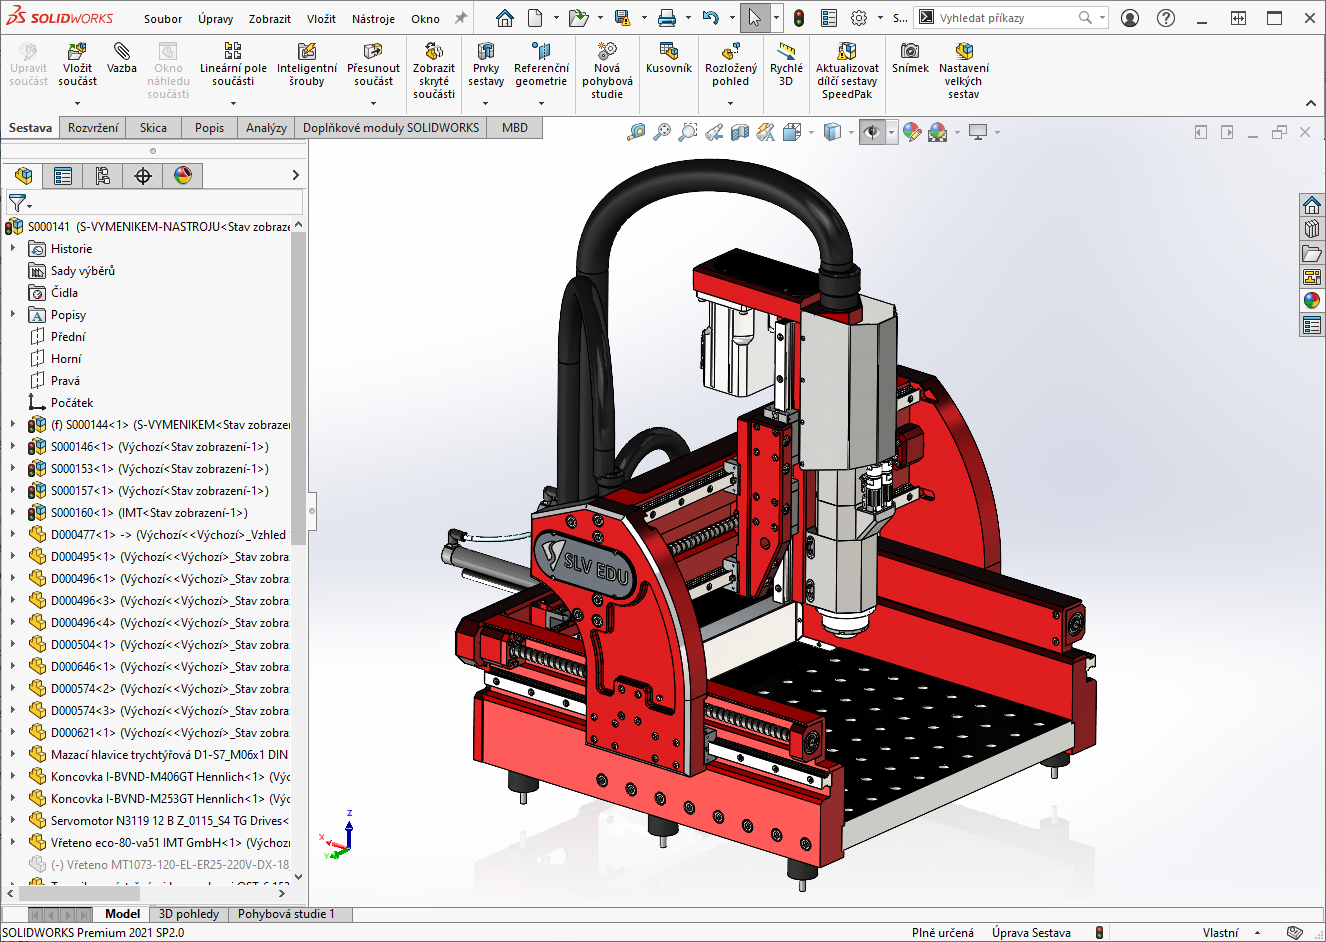Expand manager tabs right chevron

pyautogui.click(x=295, y=175)
